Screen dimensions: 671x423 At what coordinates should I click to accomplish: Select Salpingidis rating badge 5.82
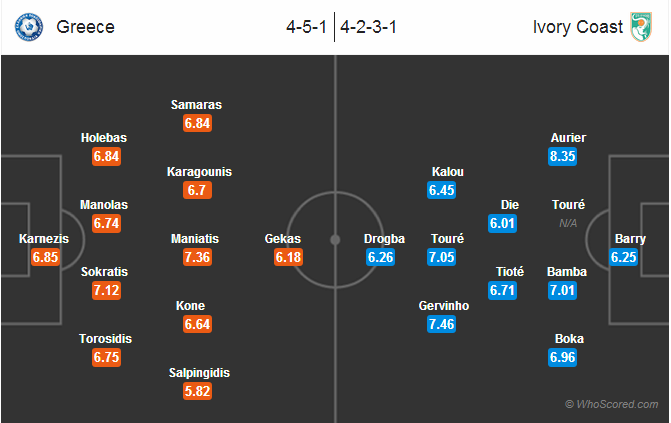197,391
